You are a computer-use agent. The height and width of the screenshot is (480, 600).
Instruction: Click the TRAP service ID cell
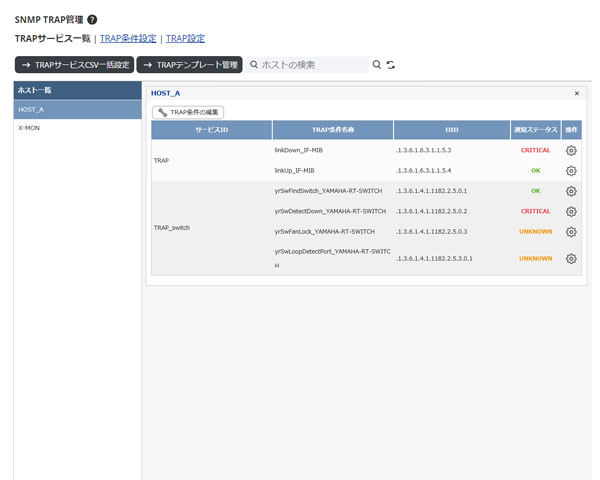point(212,160)
